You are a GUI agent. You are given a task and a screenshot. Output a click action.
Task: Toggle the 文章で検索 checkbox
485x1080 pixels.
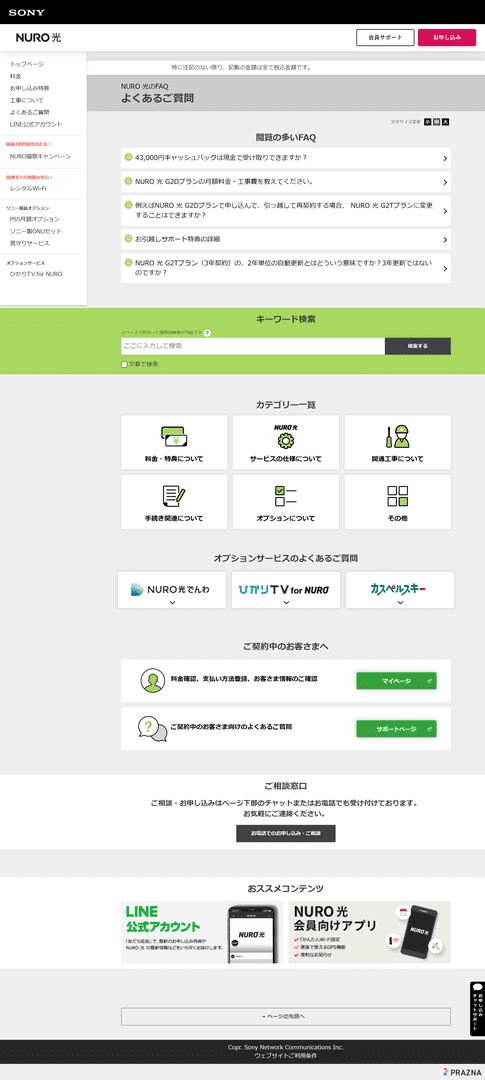(x=125, y=364)
